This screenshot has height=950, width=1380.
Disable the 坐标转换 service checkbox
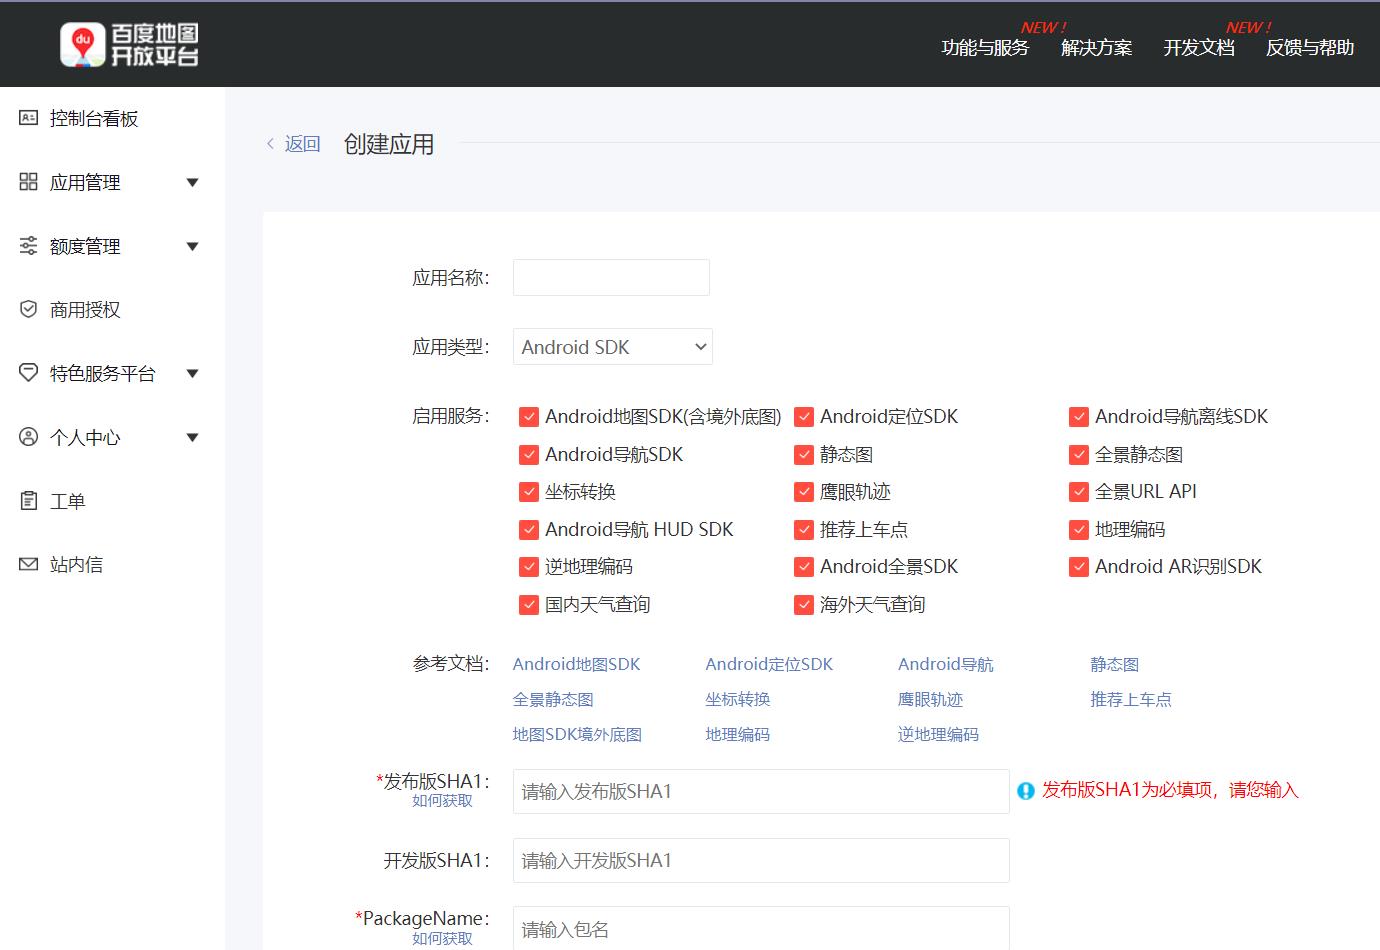pyautogui.click(x=529, y=492)
